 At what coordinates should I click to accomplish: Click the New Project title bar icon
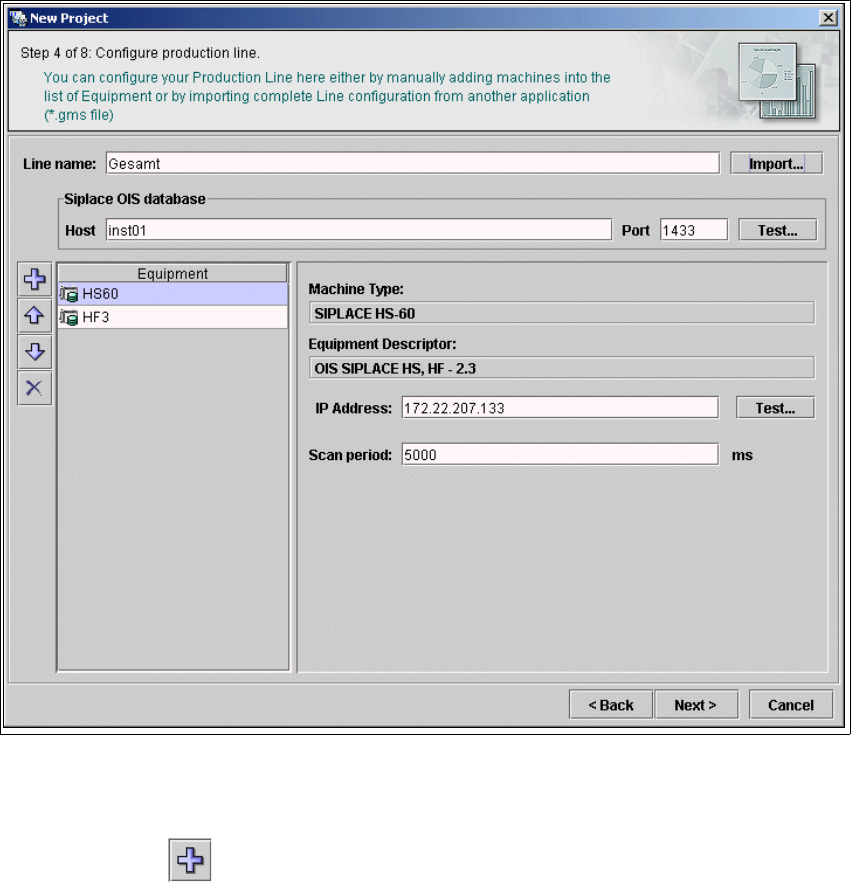19,18
